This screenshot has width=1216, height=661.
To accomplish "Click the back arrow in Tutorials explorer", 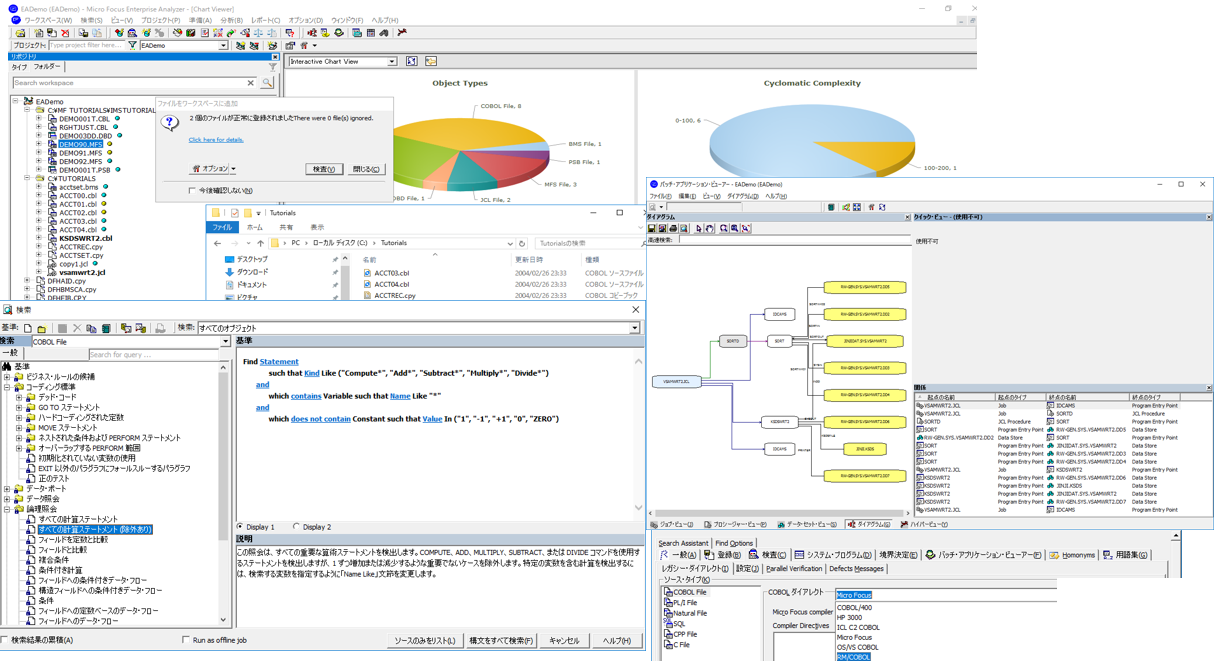I will pyautogui.click(x=218, y=243).
